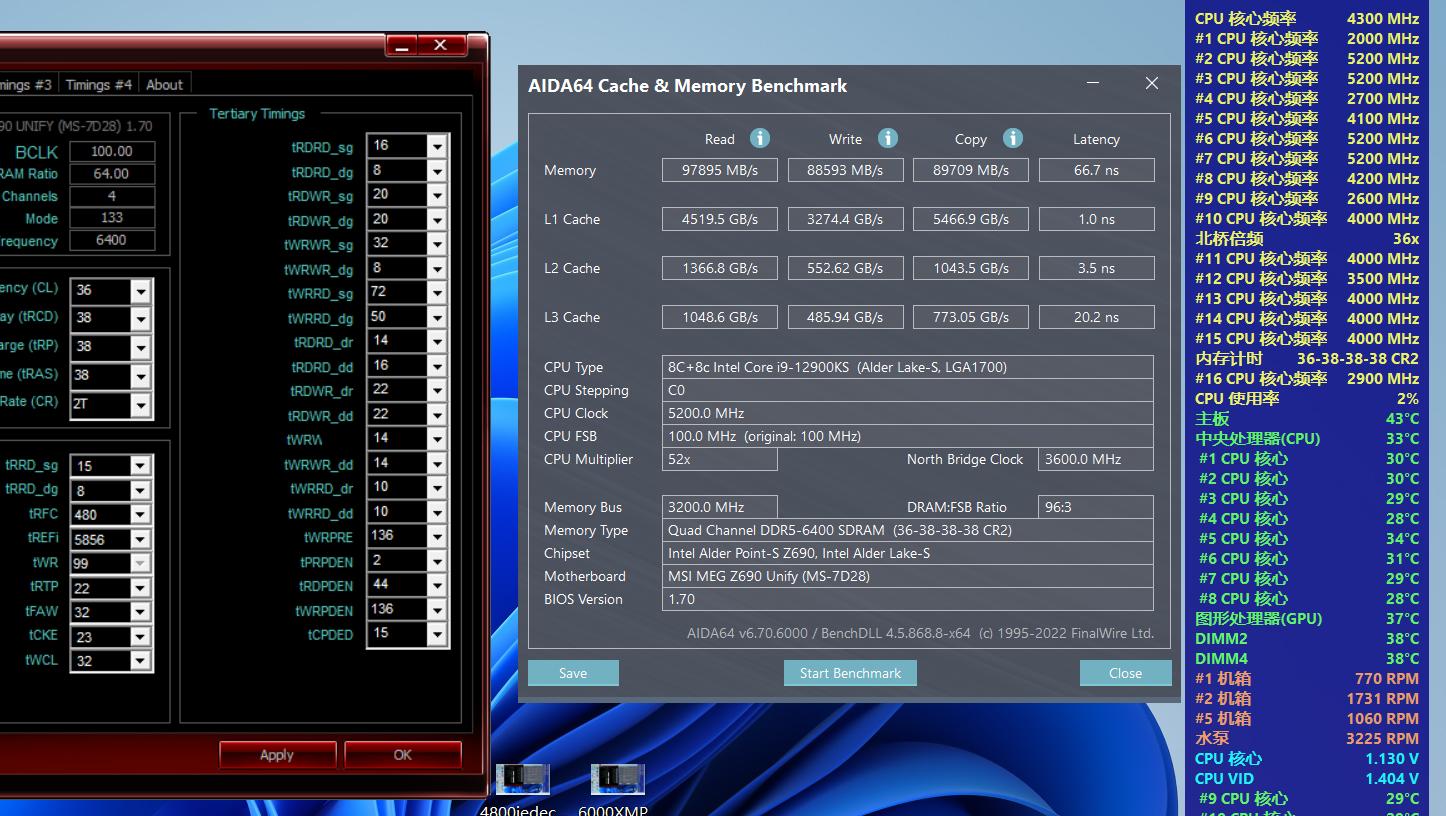1446x816 pixels.
Task: Open the CAS Latency (CL) dropdown
Action: click(140, 291)
